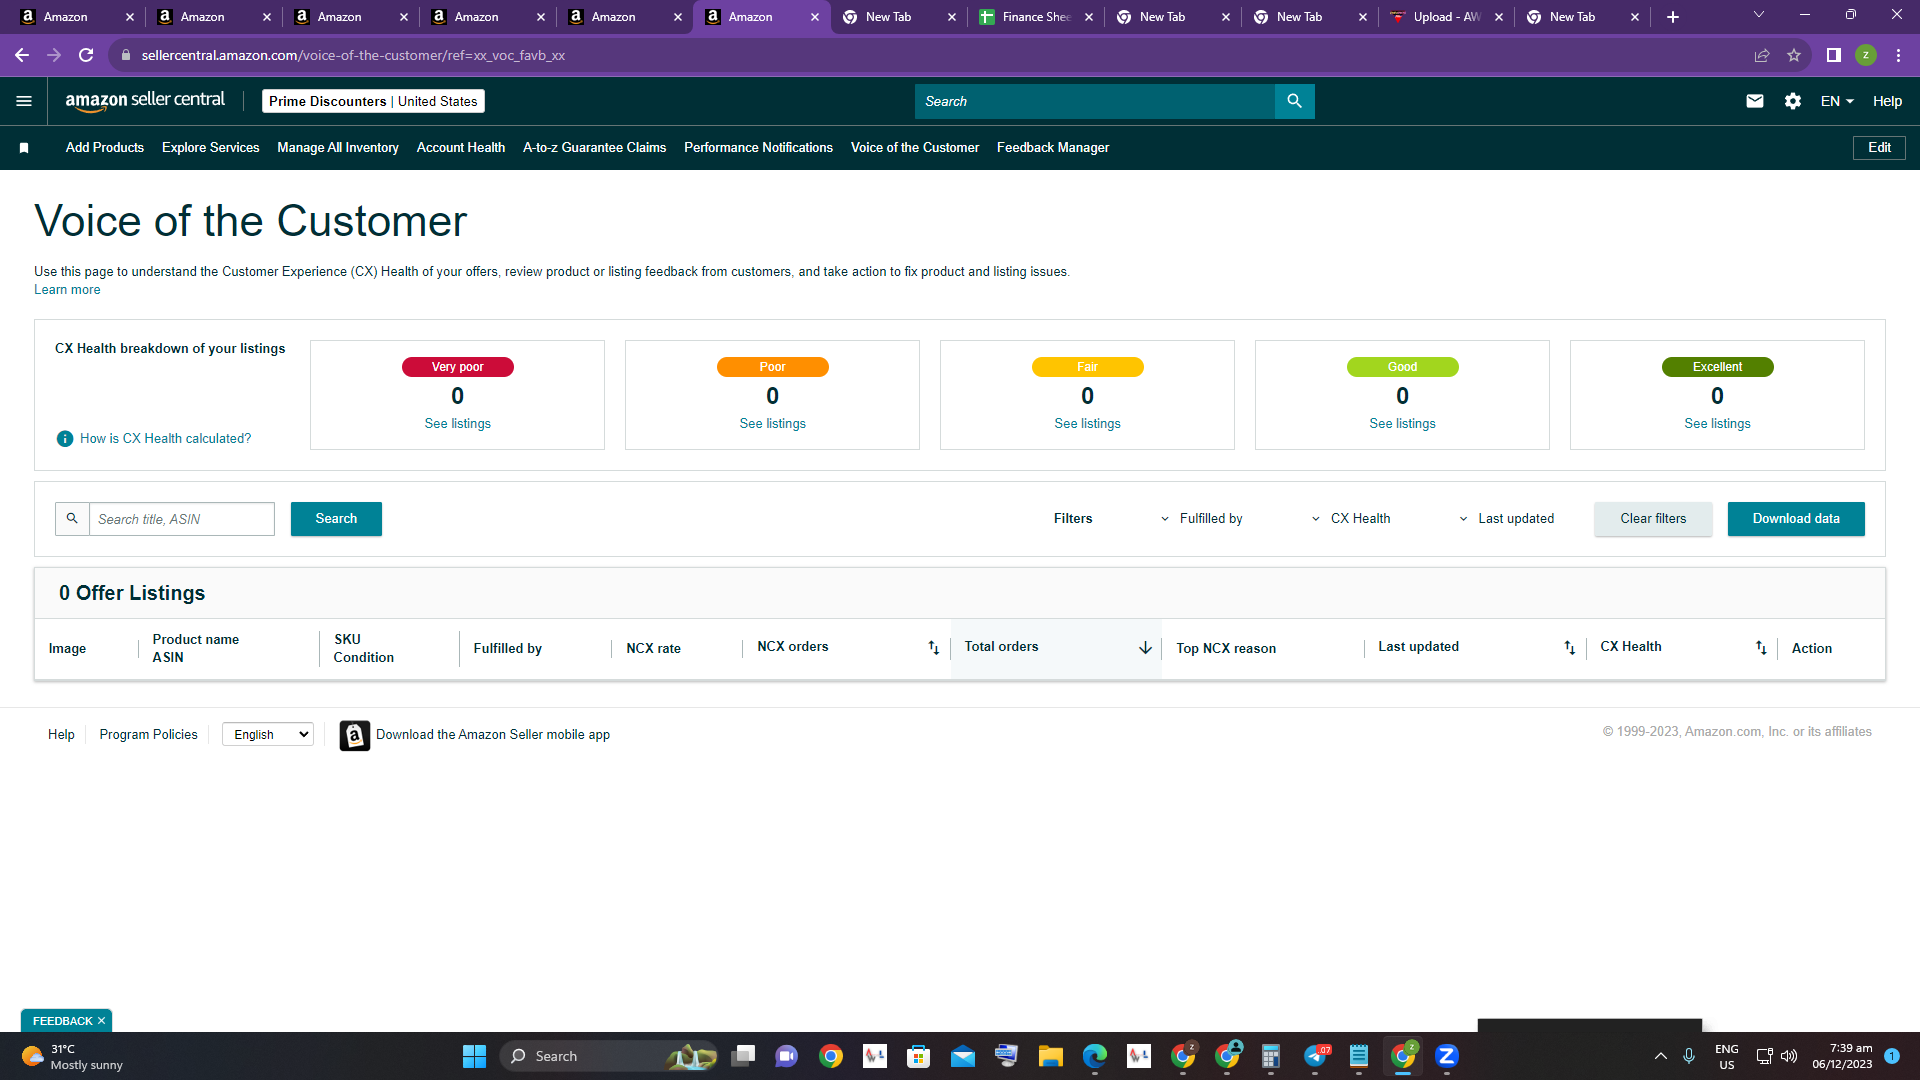The width and height of the screenshot is (1920, 1080).
Task: Switch to the Upload - AW browser tab
Action: click(1445, 17)
